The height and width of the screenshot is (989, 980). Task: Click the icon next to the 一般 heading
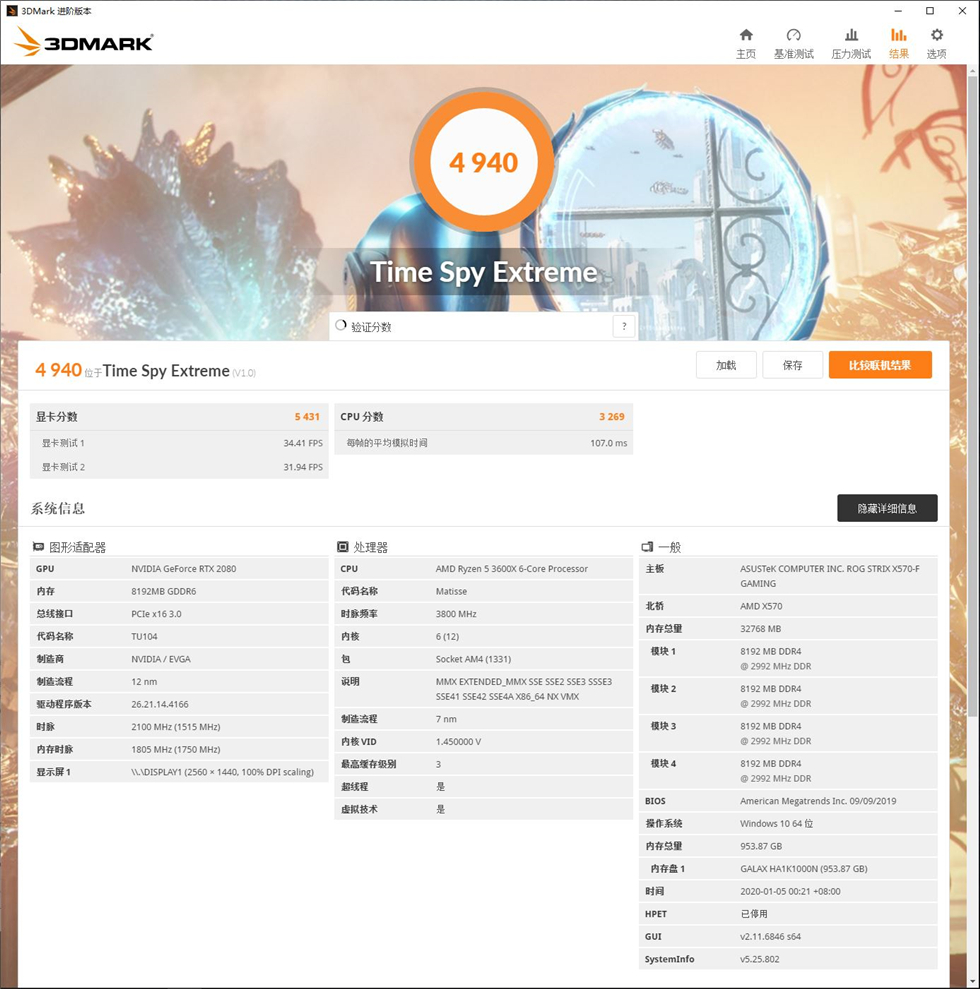[646, 546]
